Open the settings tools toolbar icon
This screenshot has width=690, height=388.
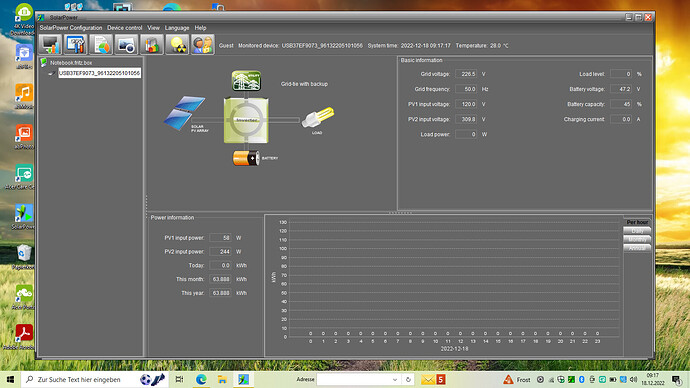(x=76, y=44)
